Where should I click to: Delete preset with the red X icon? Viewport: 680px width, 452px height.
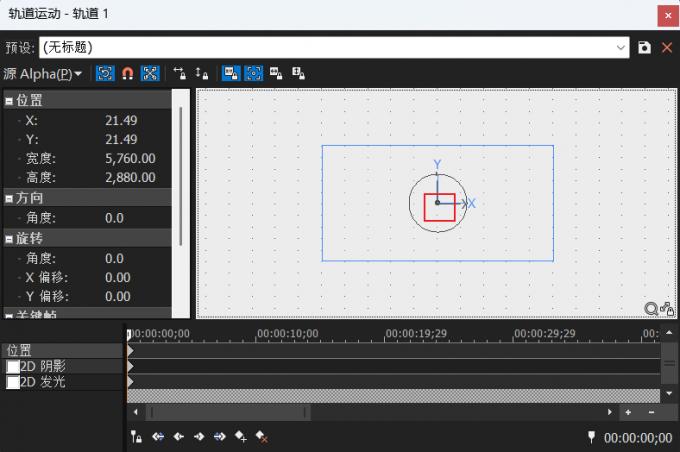[x=666, y=47]
